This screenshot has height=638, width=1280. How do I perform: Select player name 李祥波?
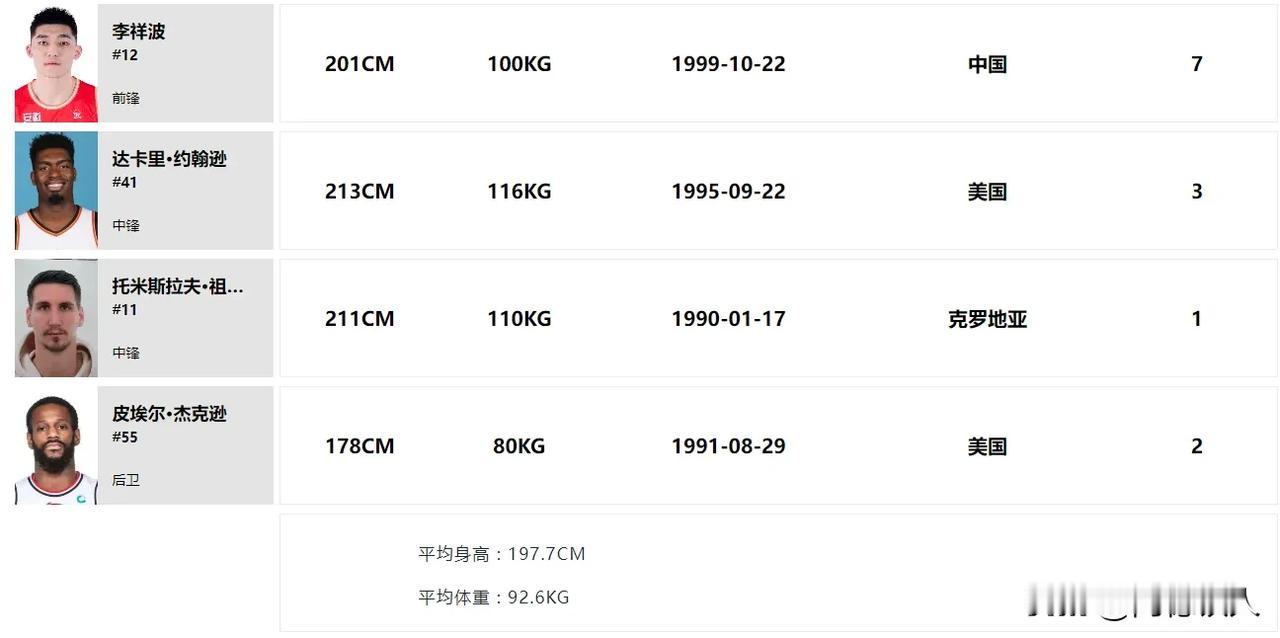point(139,32)
